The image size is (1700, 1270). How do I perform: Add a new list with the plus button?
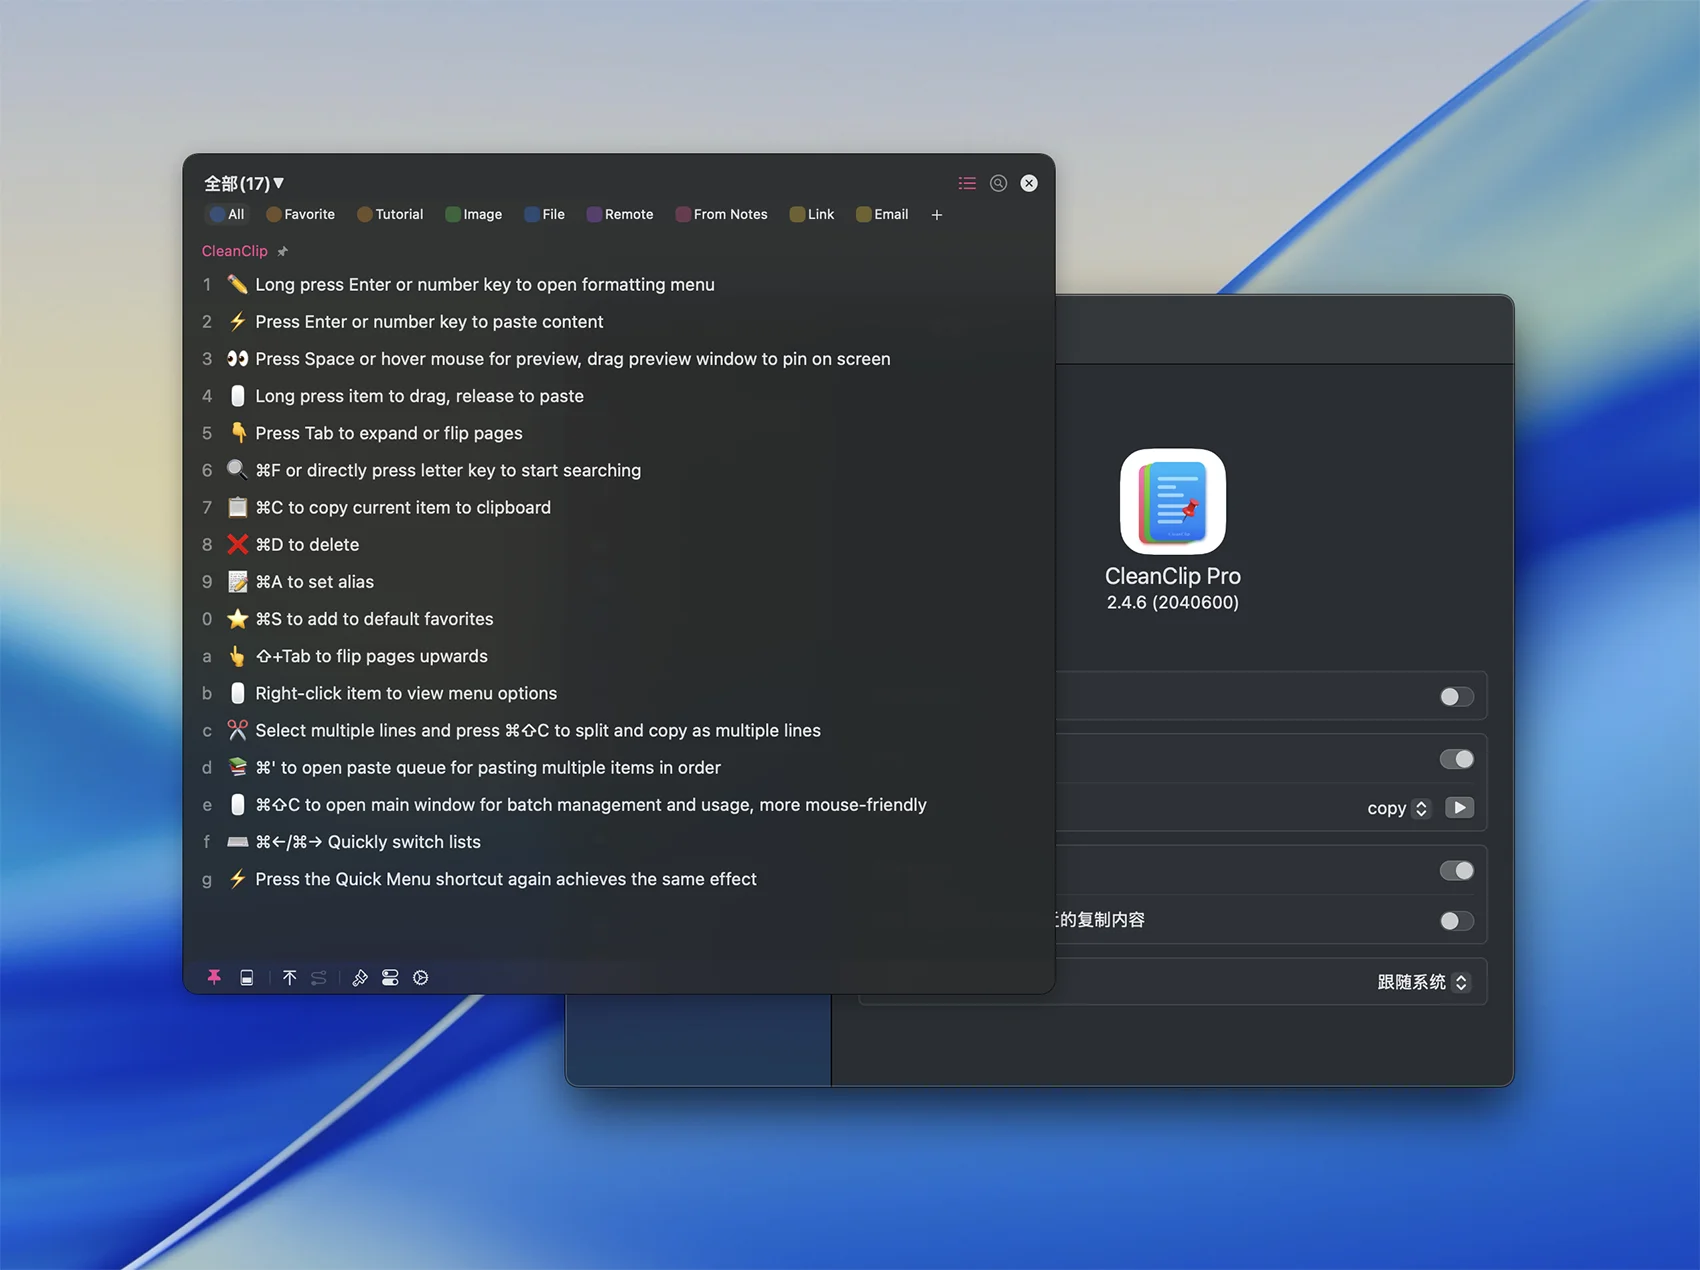936,215
